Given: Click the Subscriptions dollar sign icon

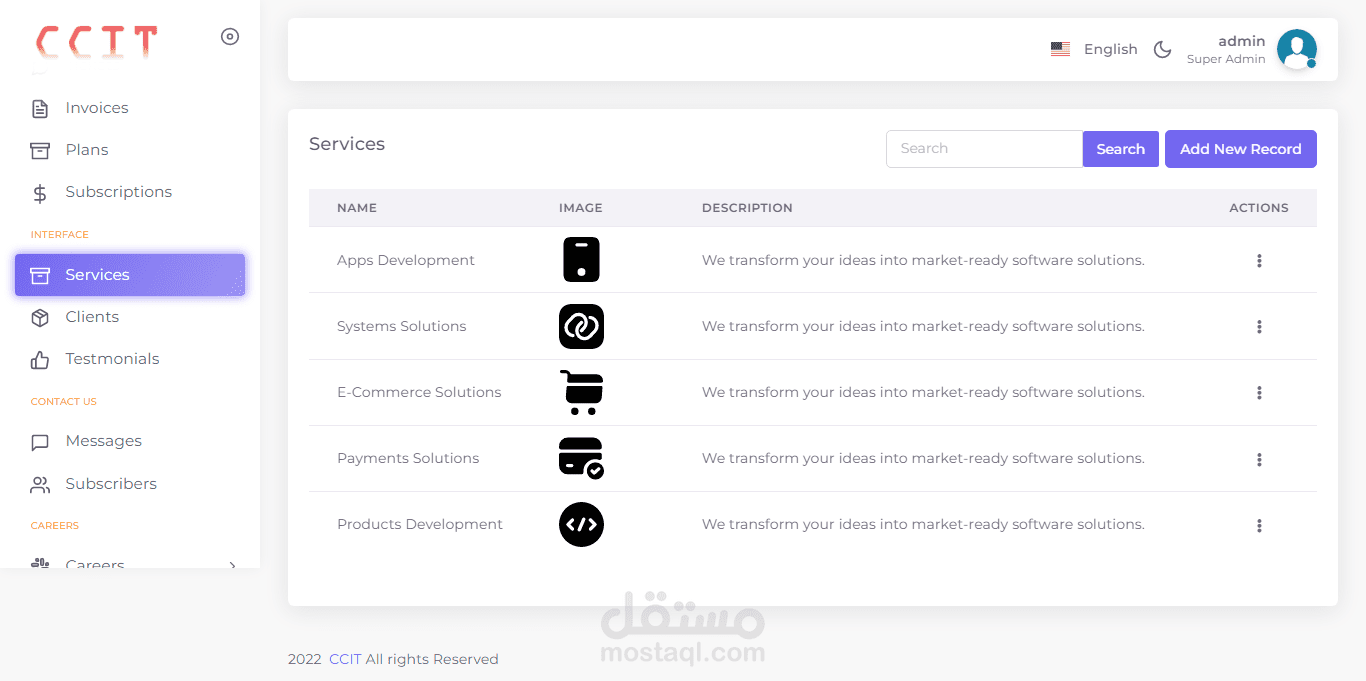Looking at the screenshot, I should [40, 193].
